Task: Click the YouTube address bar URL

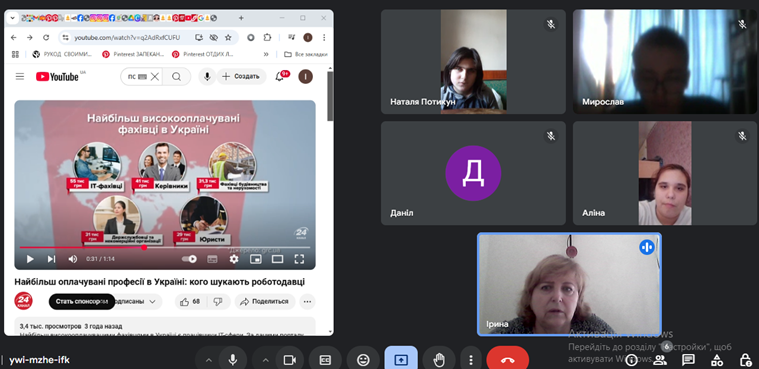Action: click(x=127, y=37)
